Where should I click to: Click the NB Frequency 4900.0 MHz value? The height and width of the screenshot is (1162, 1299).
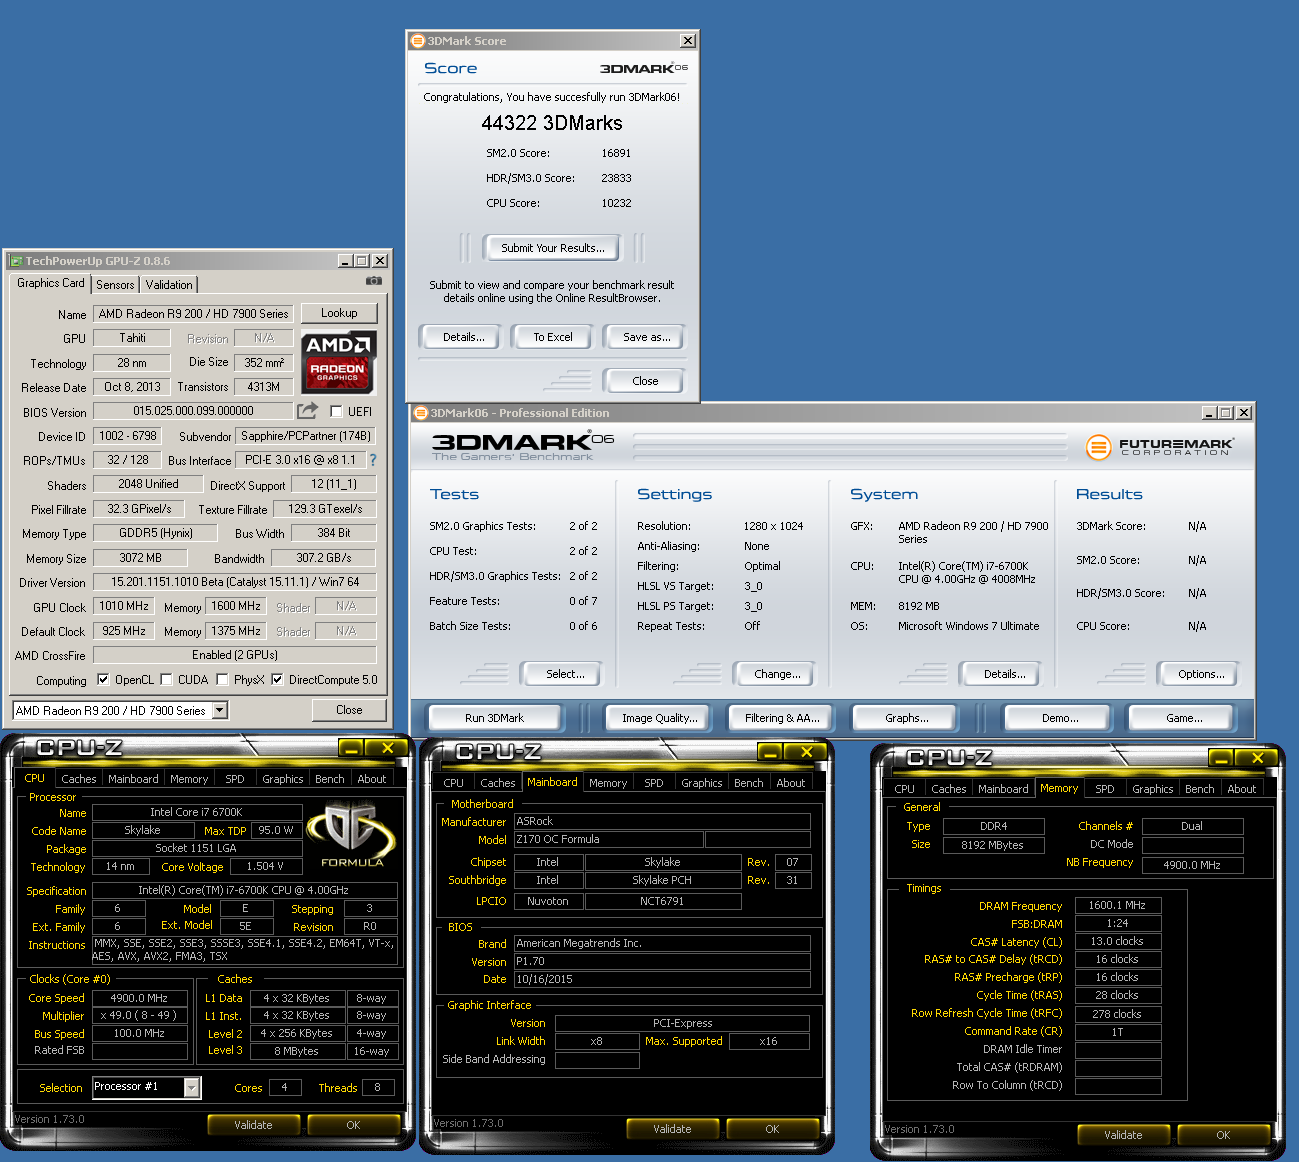pos(1192,865)
